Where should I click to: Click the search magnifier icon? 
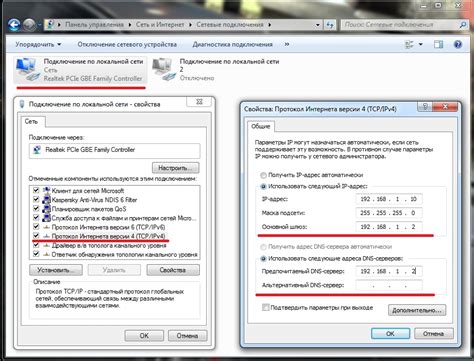(463, 25)
